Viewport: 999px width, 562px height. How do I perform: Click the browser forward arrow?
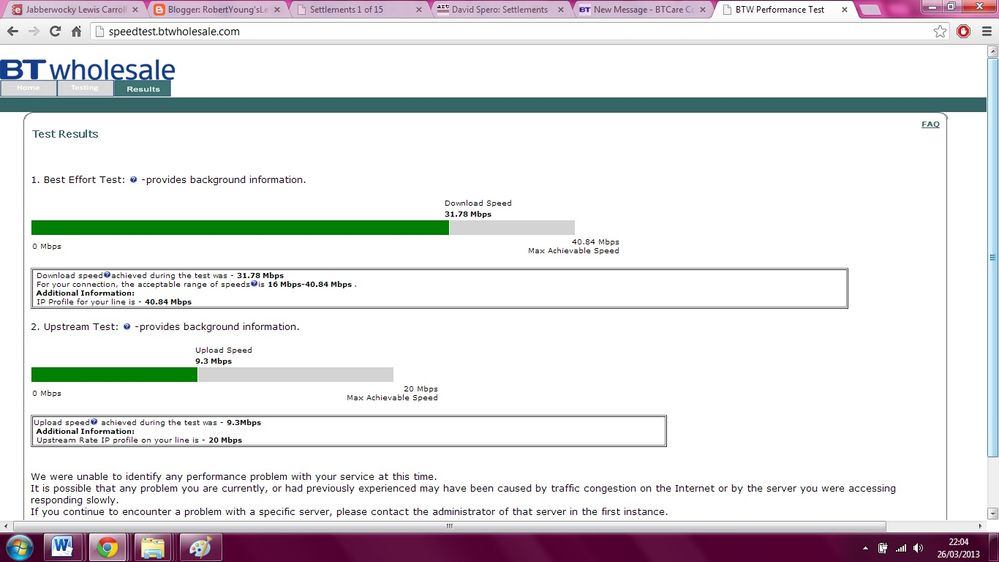coord(34,31)
